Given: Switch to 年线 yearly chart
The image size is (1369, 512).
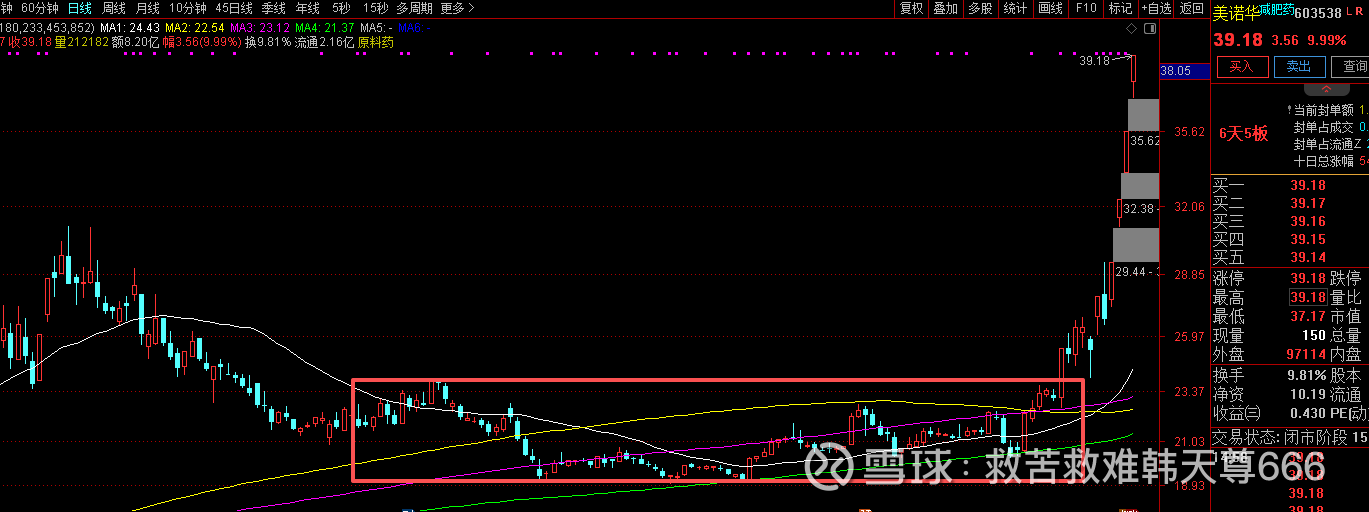Looking at the screenshot, I should click(308, 8).
